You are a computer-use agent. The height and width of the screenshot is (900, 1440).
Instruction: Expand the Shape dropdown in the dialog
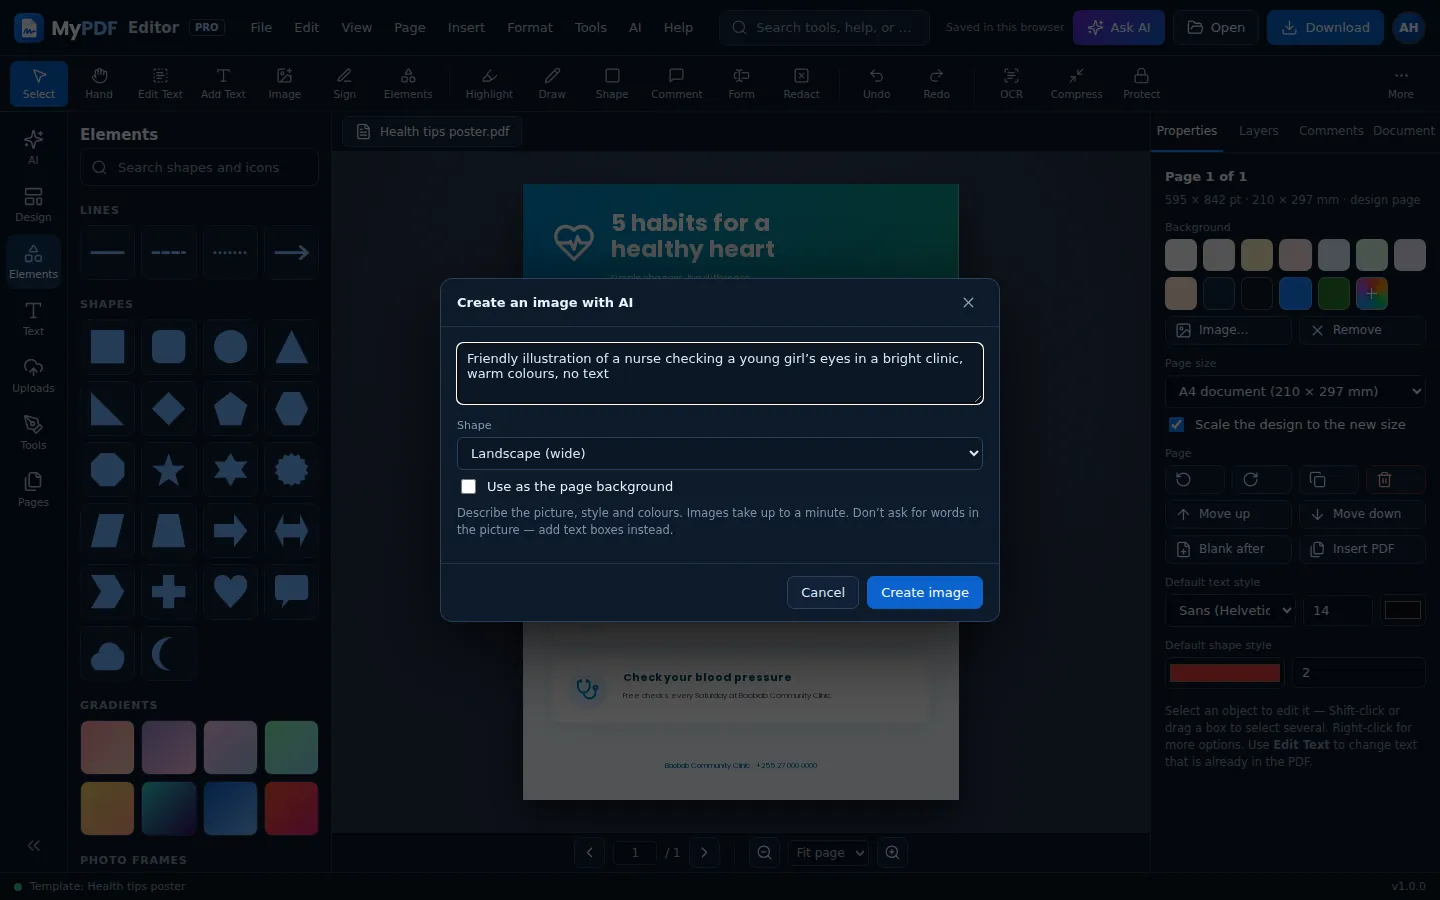pyautogui.click(x=720, y=454)
